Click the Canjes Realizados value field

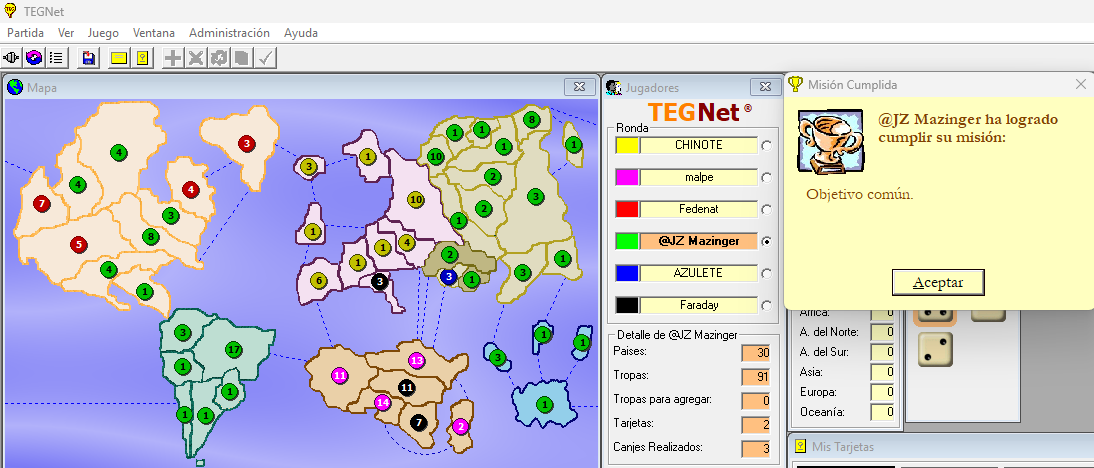[756, 449]
